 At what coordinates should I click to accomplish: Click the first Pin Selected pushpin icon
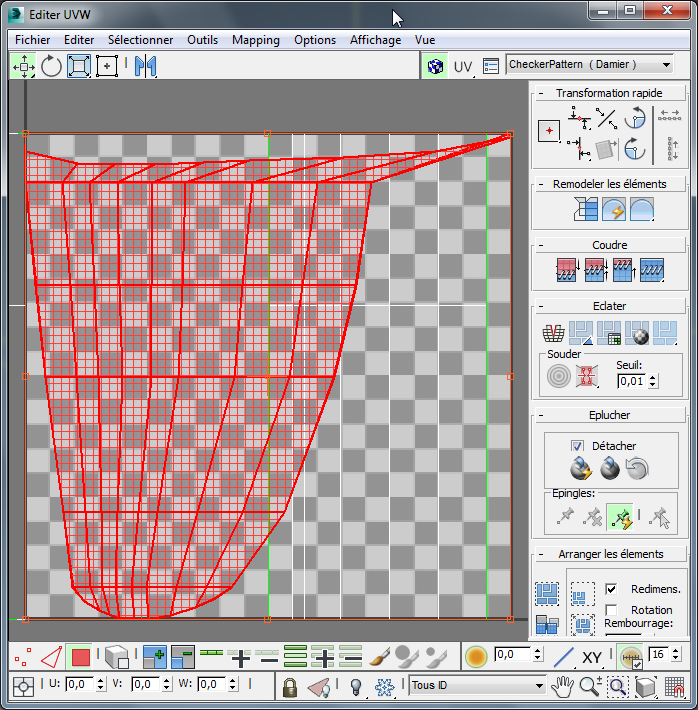pos(565,517)
